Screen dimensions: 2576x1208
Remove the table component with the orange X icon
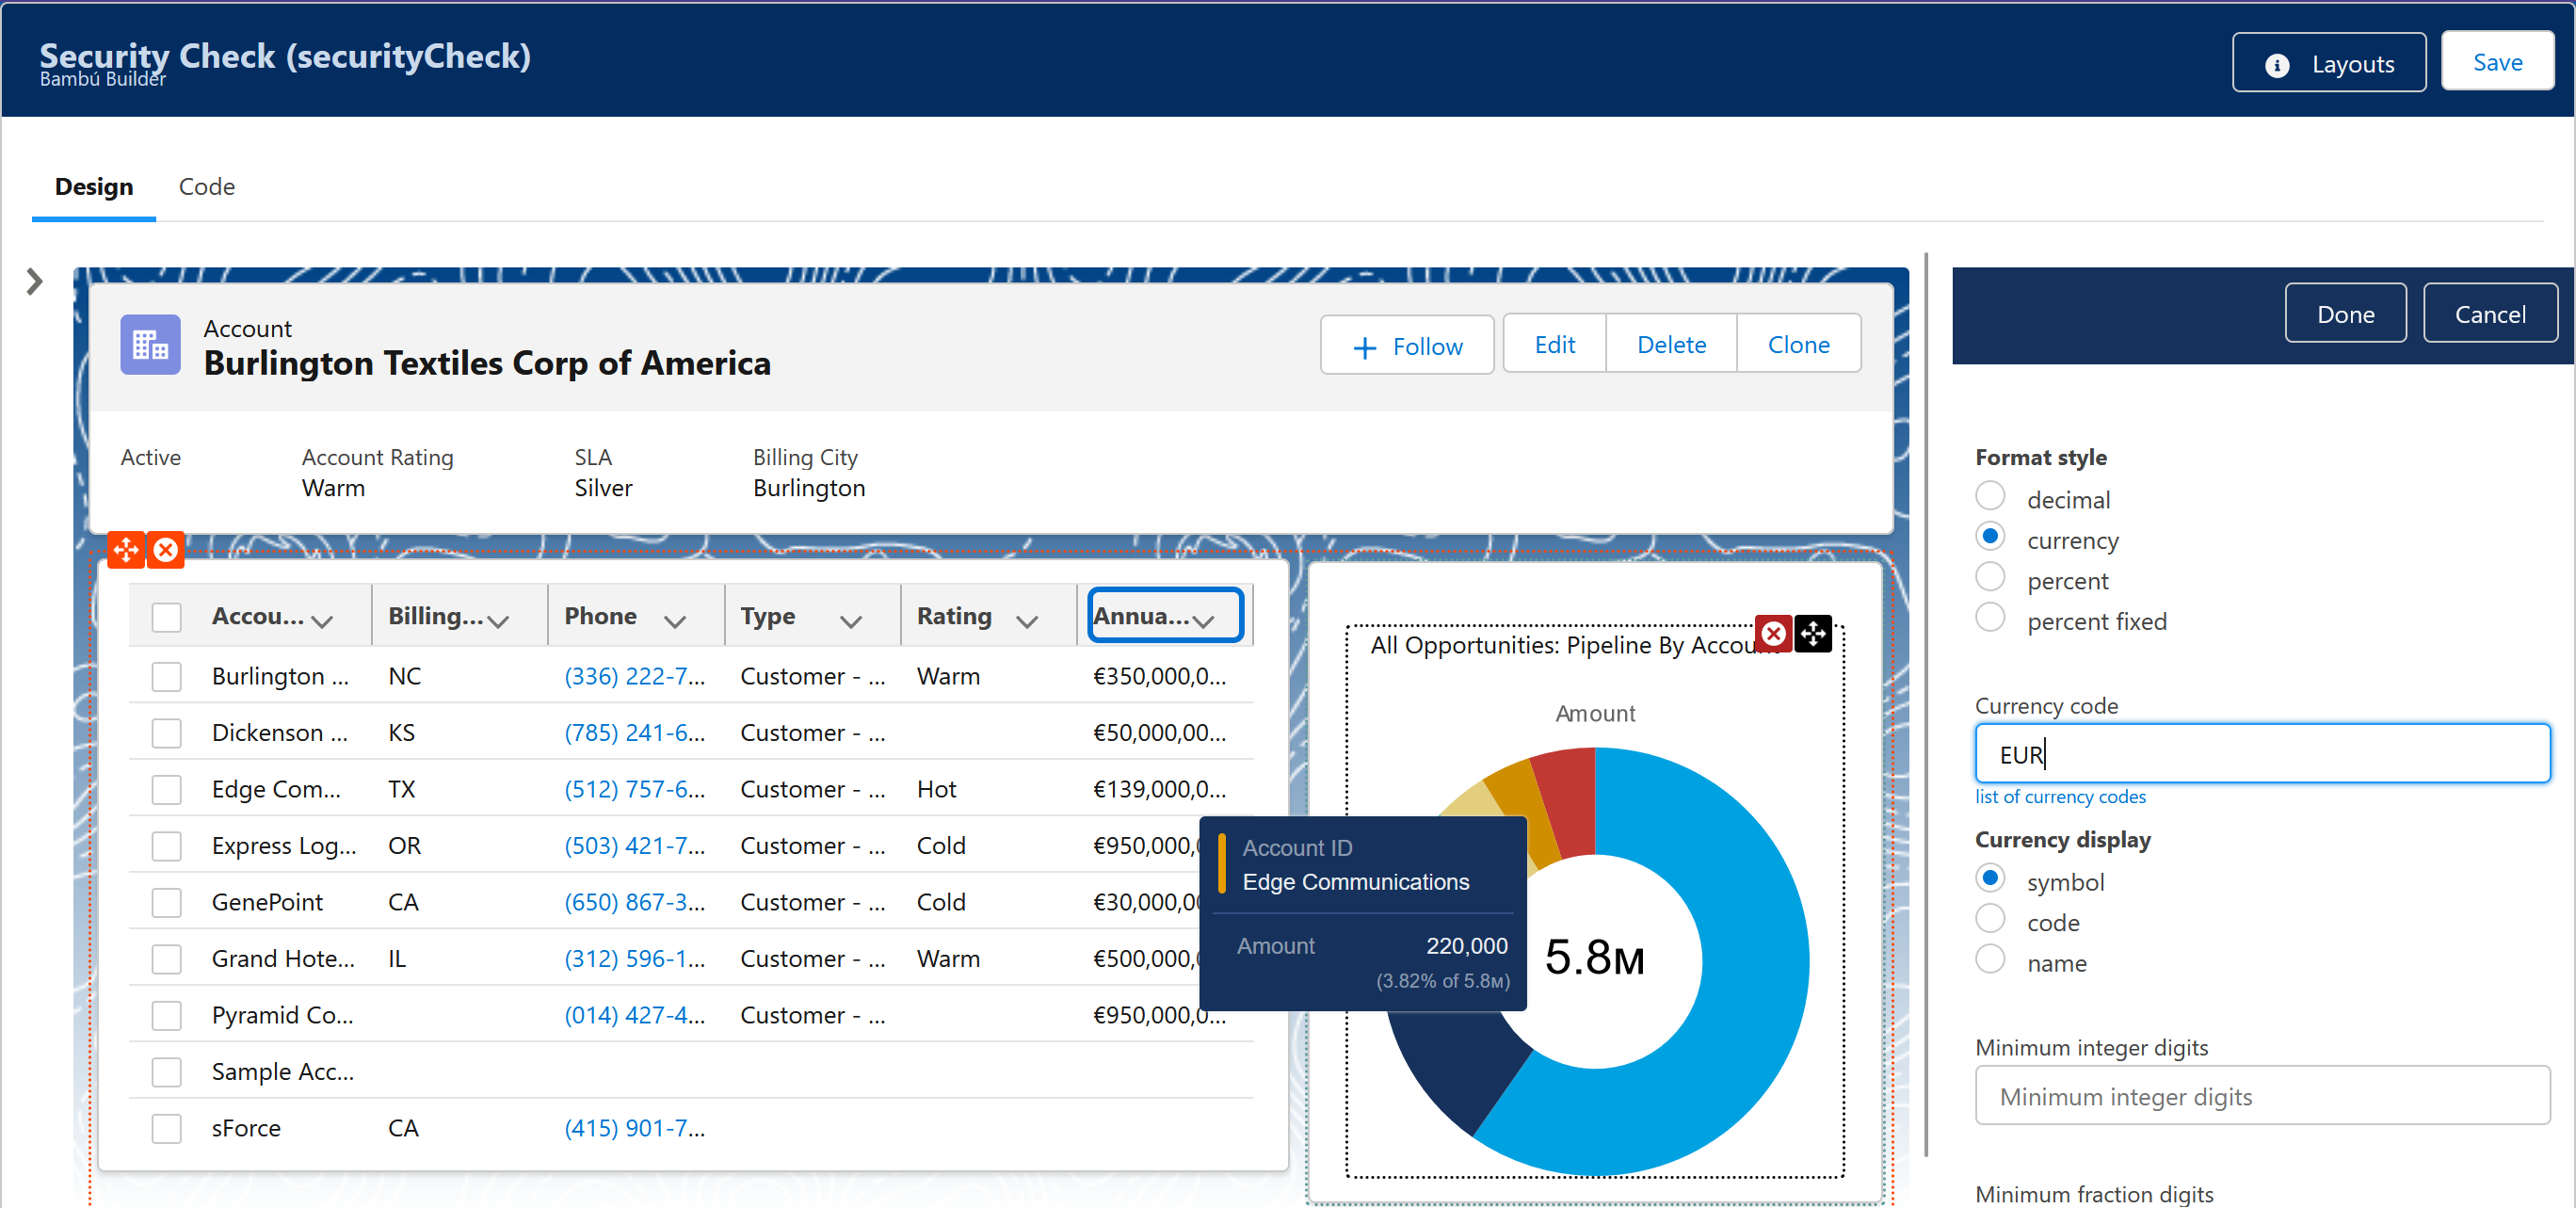coord(166,550)
